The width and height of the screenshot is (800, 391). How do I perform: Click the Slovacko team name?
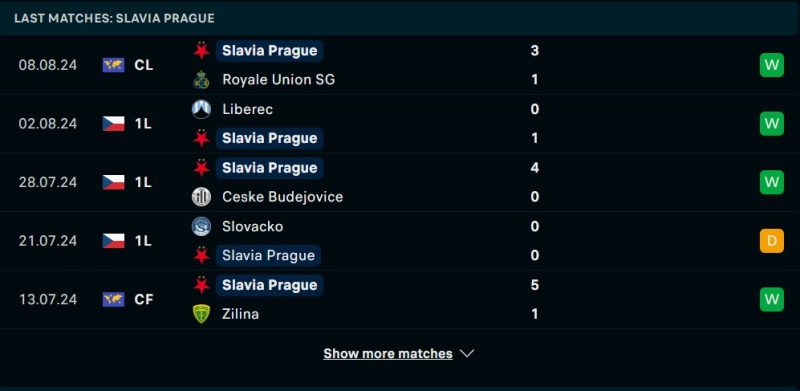point(253,226)
